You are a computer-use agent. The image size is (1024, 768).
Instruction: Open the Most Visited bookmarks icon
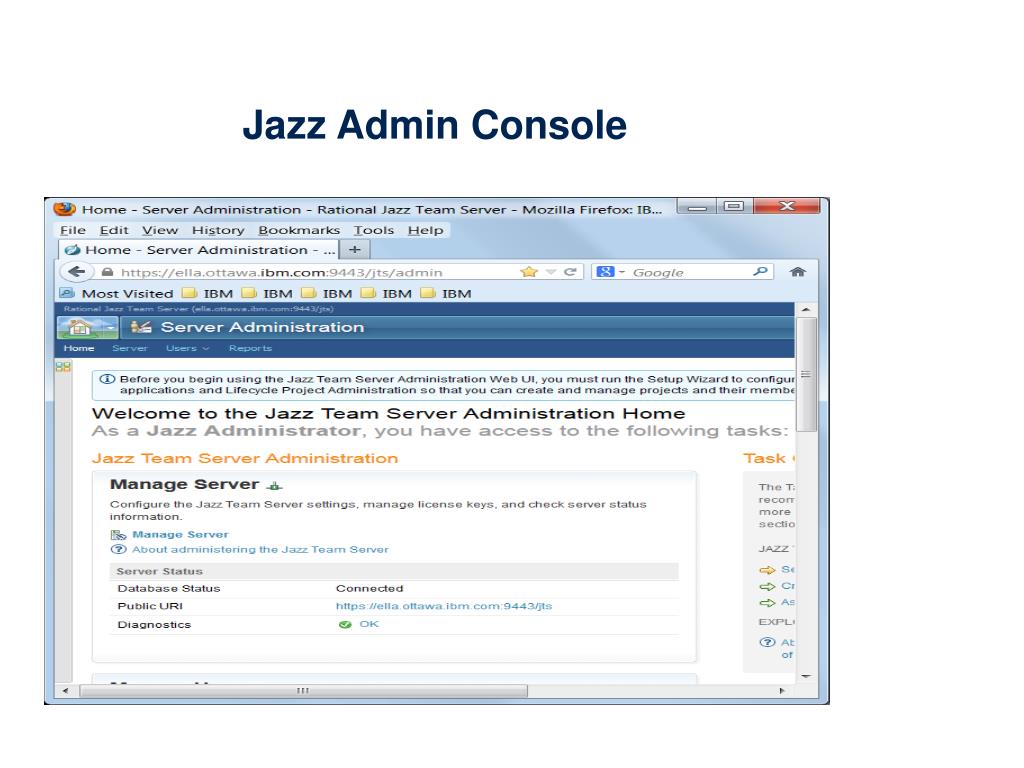click(x=68, y=293)
